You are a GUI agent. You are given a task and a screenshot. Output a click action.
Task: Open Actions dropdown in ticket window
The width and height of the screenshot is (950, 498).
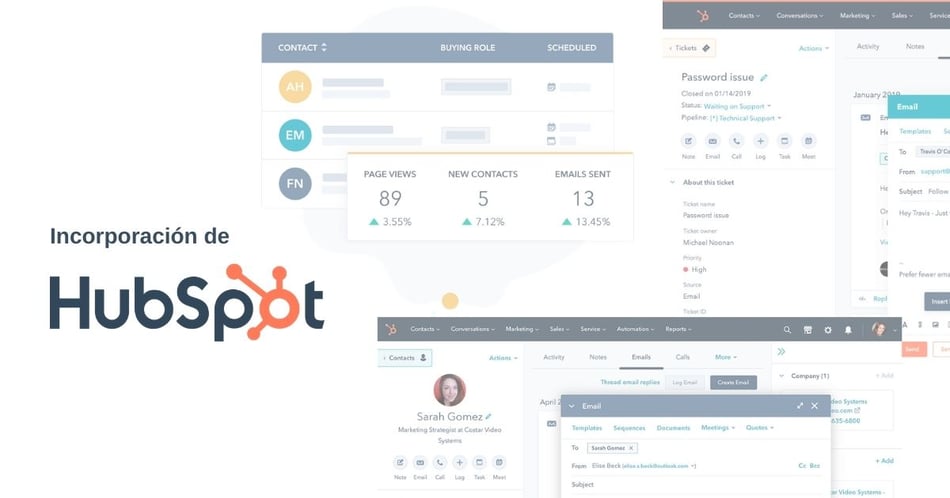[814, 48]
